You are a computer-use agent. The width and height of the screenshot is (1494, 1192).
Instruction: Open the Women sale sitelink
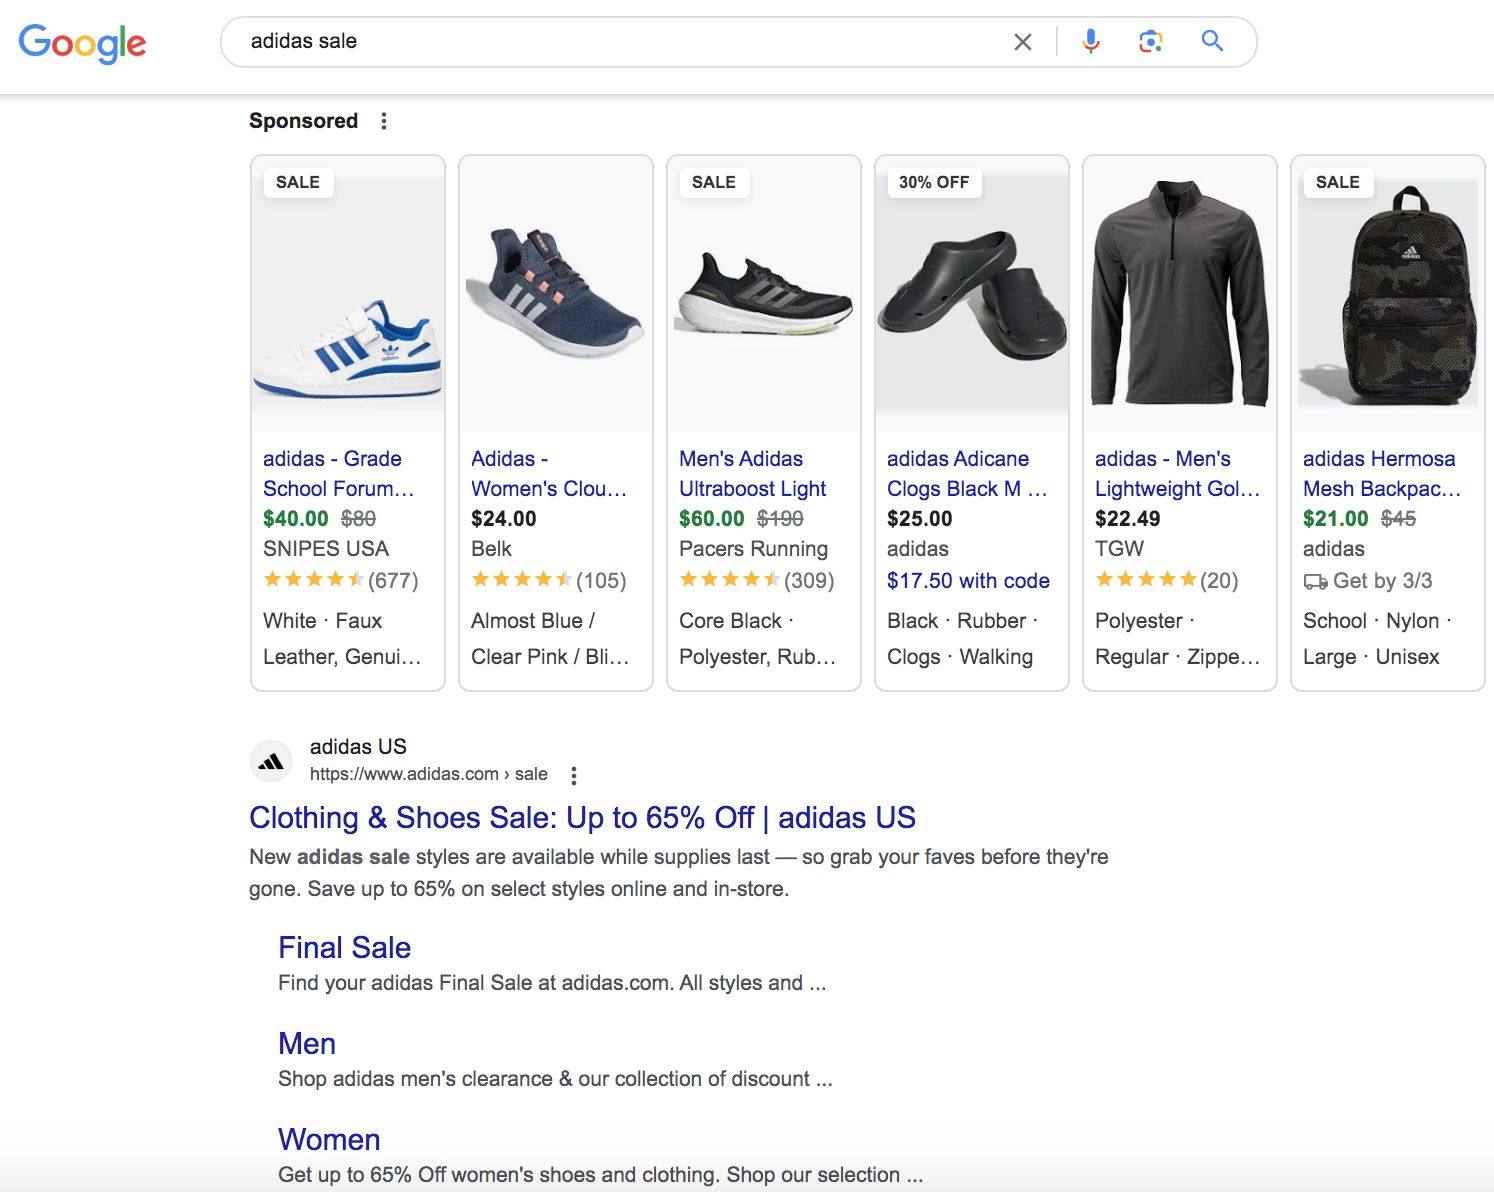[329, 1139]
